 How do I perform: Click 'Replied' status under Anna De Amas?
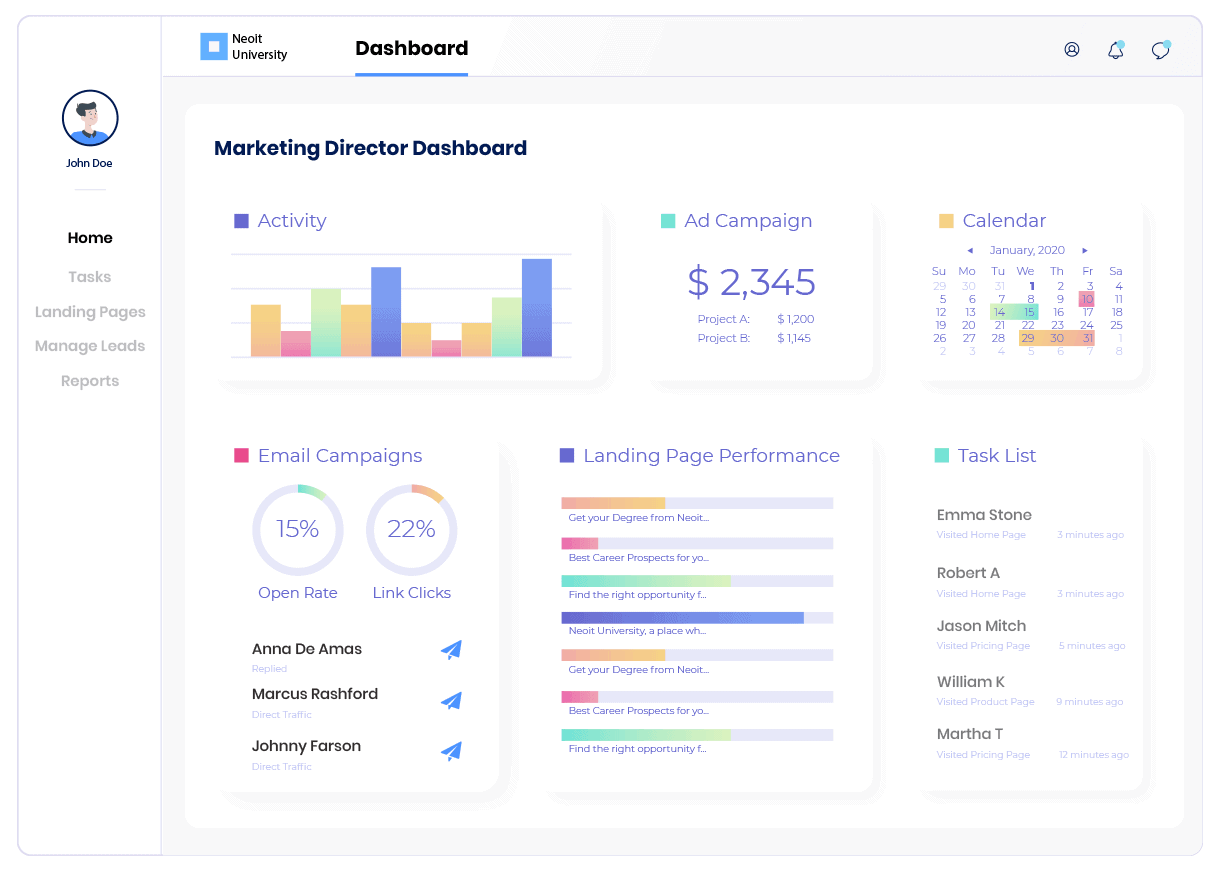pyautogui.click(x=269, y=669)
